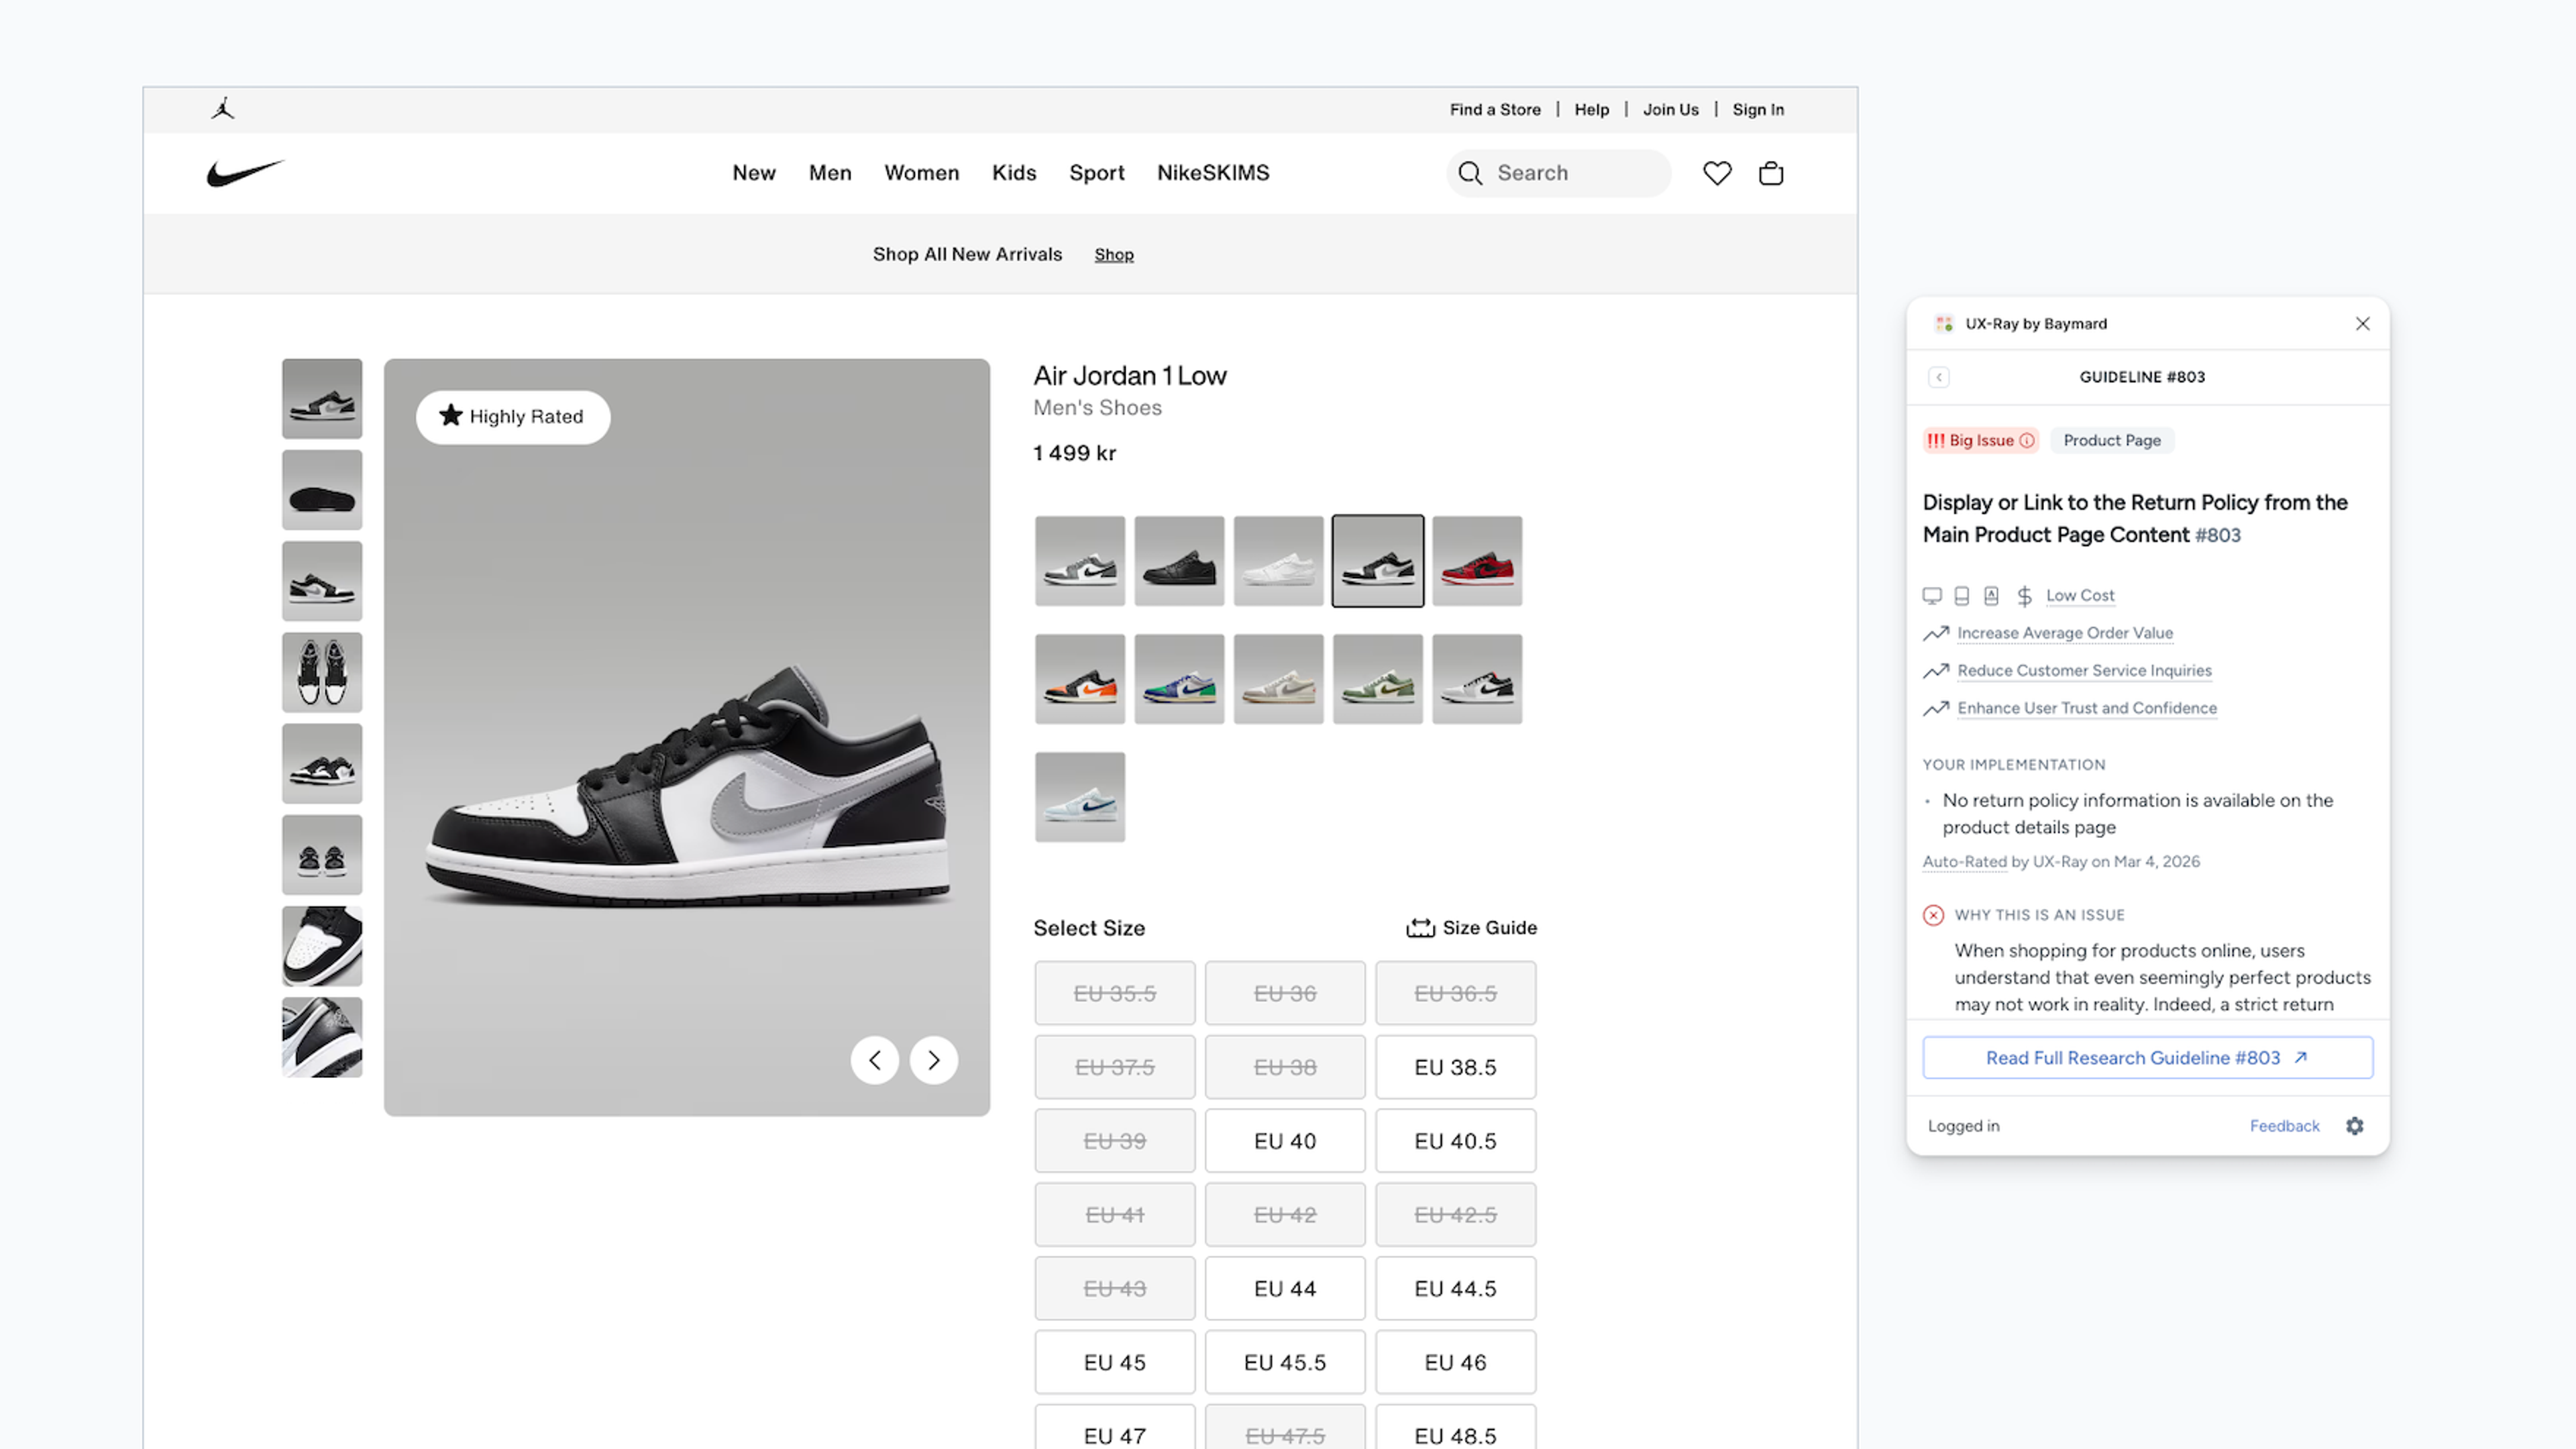Choose the blue and green colorway swatch

tap(1179, 679)
